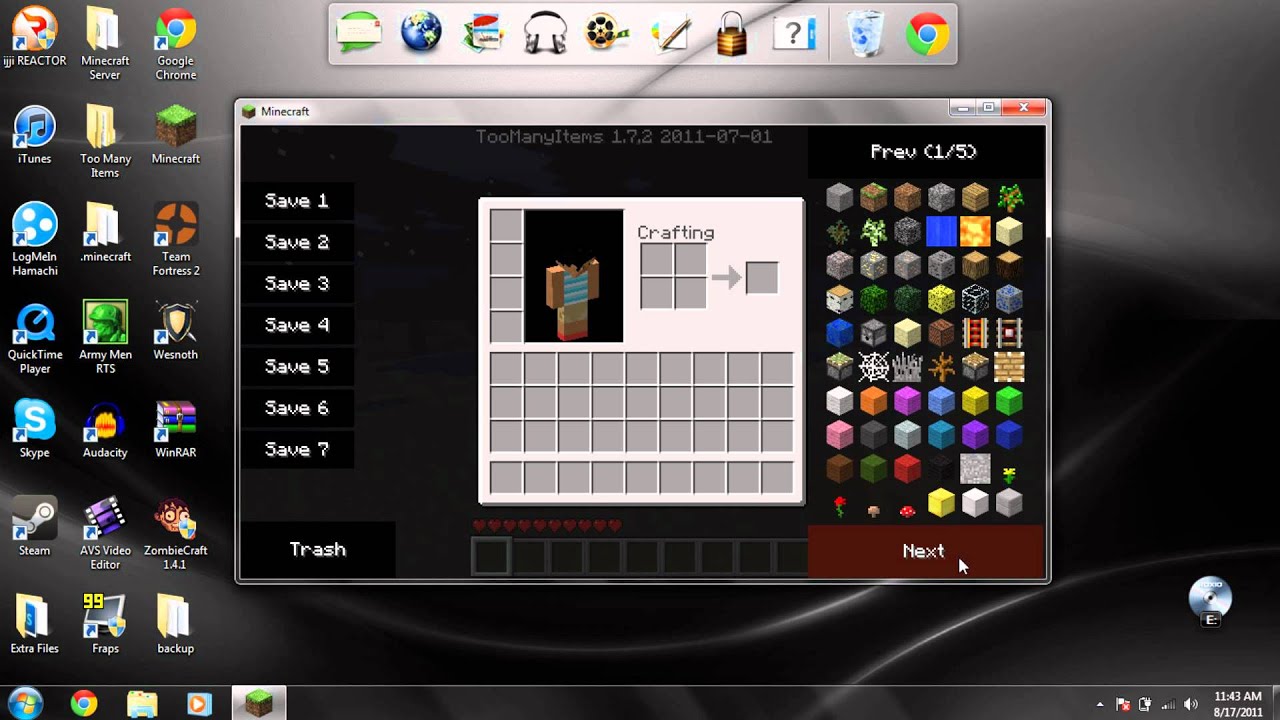
Task: Open the Steam desktop shortcut
Action: point(34,527)
